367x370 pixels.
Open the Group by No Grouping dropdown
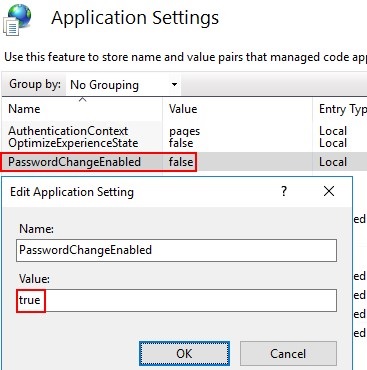pyautogui.click(x=123, y=85)
